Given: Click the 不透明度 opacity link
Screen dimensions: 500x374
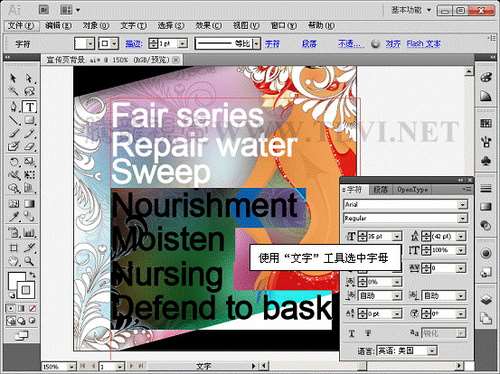Looking at the screenshot, I should (350, 44).
